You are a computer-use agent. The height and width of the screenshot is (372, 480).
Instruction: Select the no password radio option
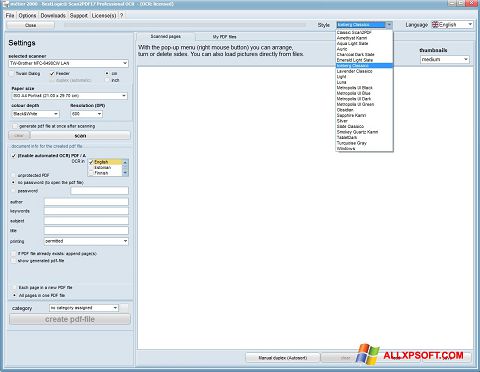tap(14, 183)
